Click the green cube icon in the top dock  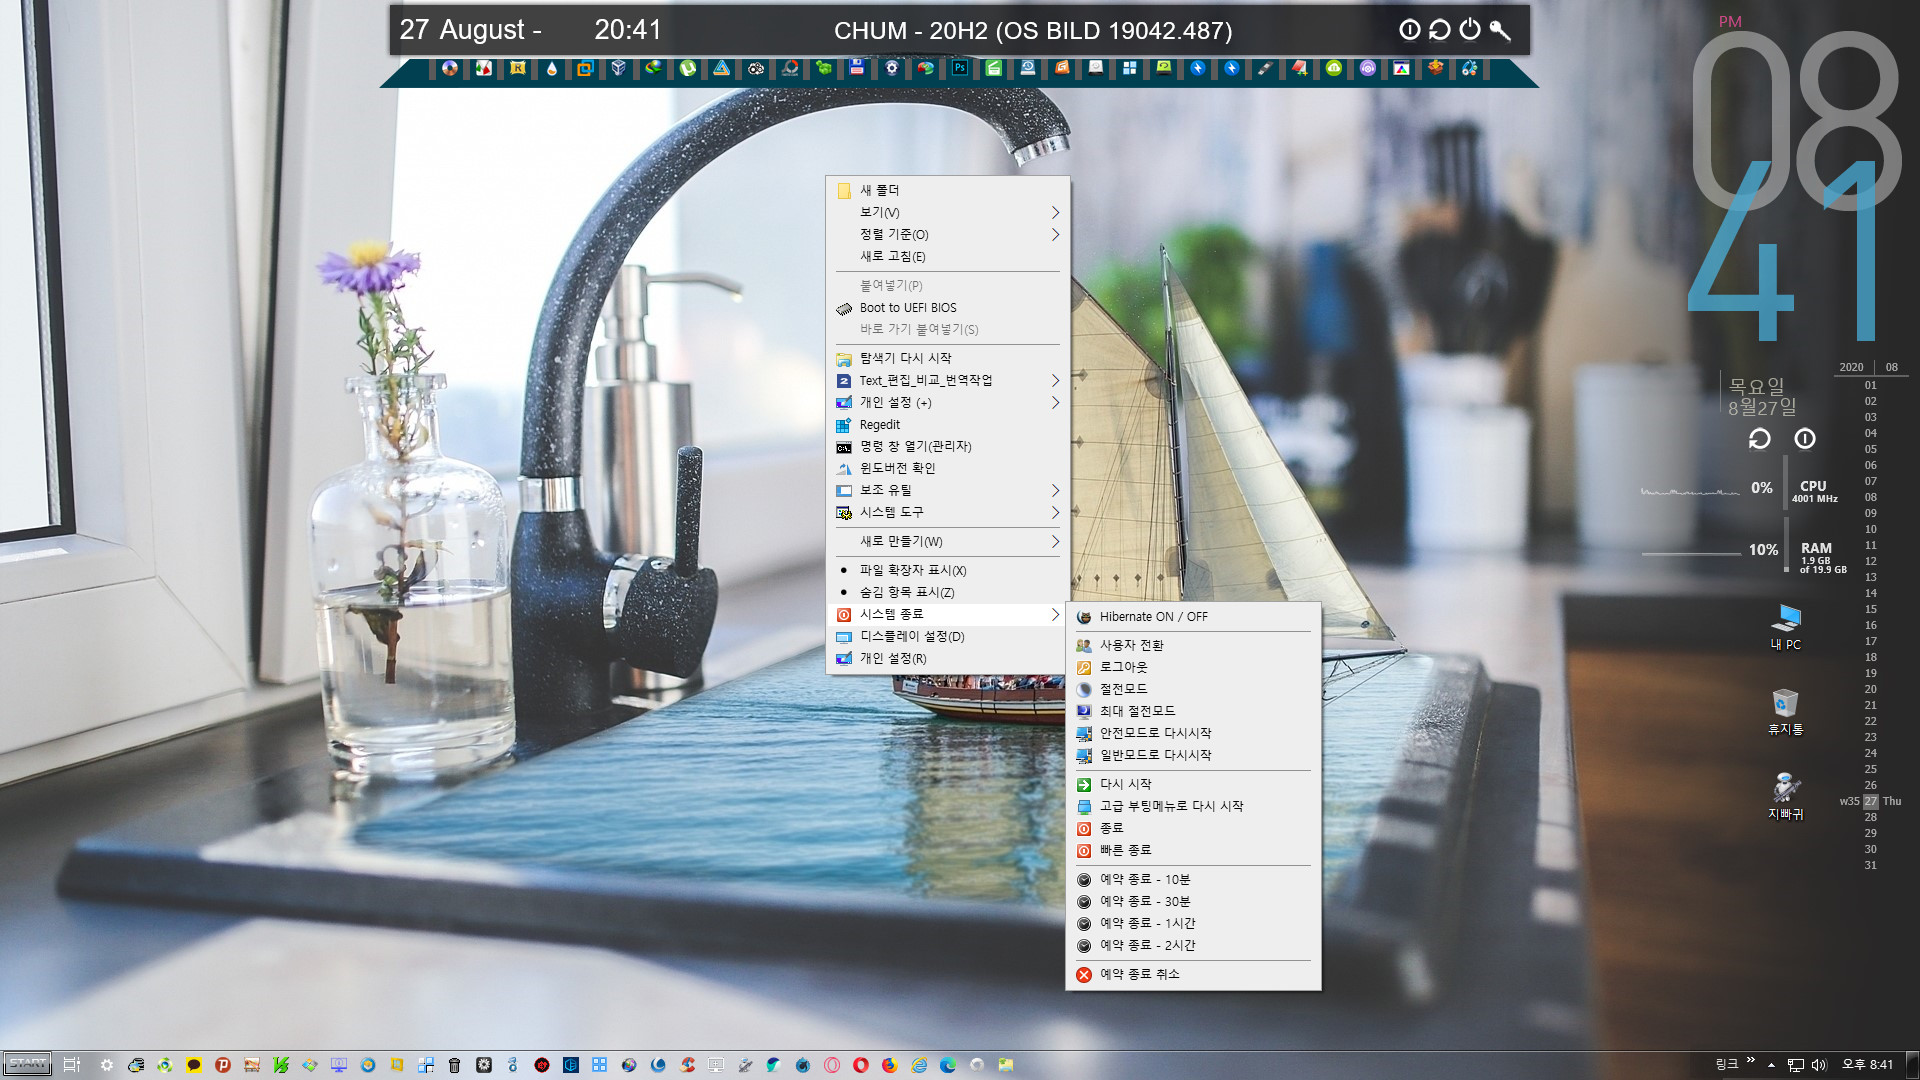(823, 68)
